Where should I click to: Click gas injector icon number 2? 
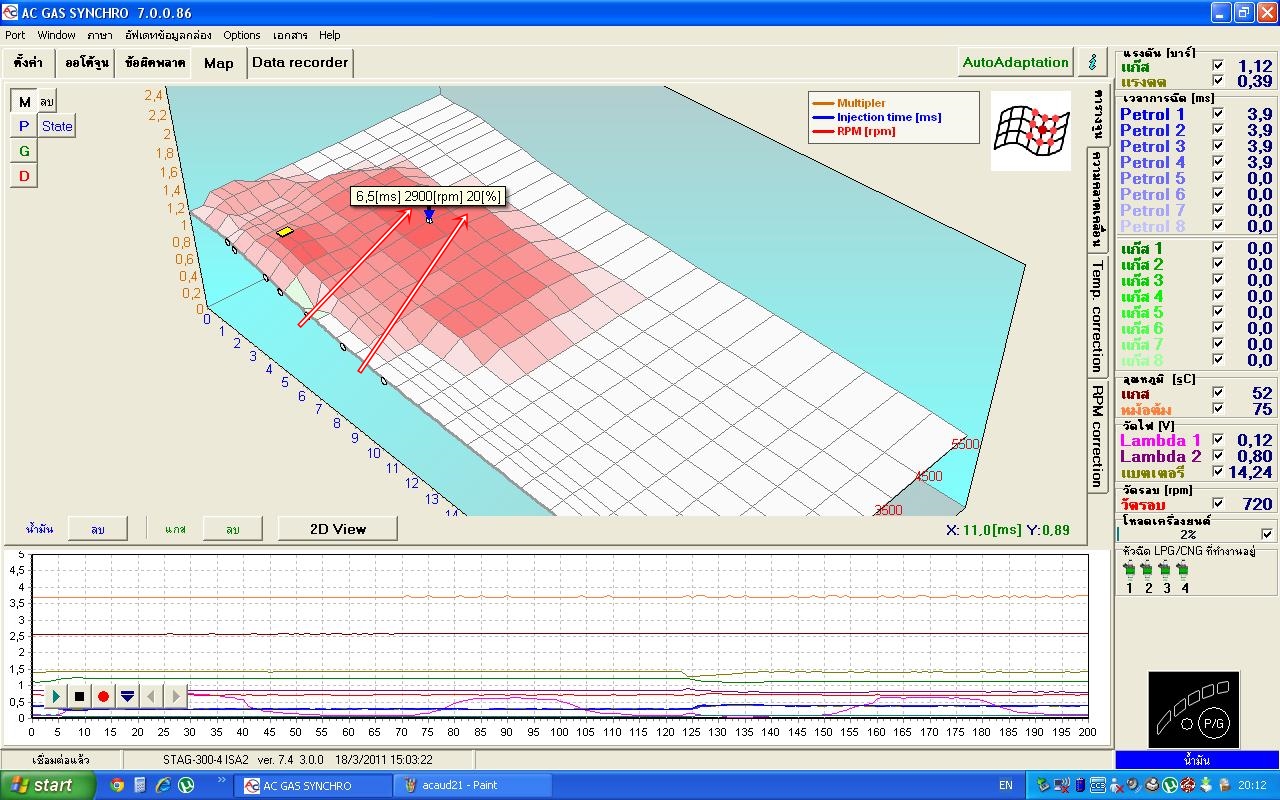(x=1147, y=570)
